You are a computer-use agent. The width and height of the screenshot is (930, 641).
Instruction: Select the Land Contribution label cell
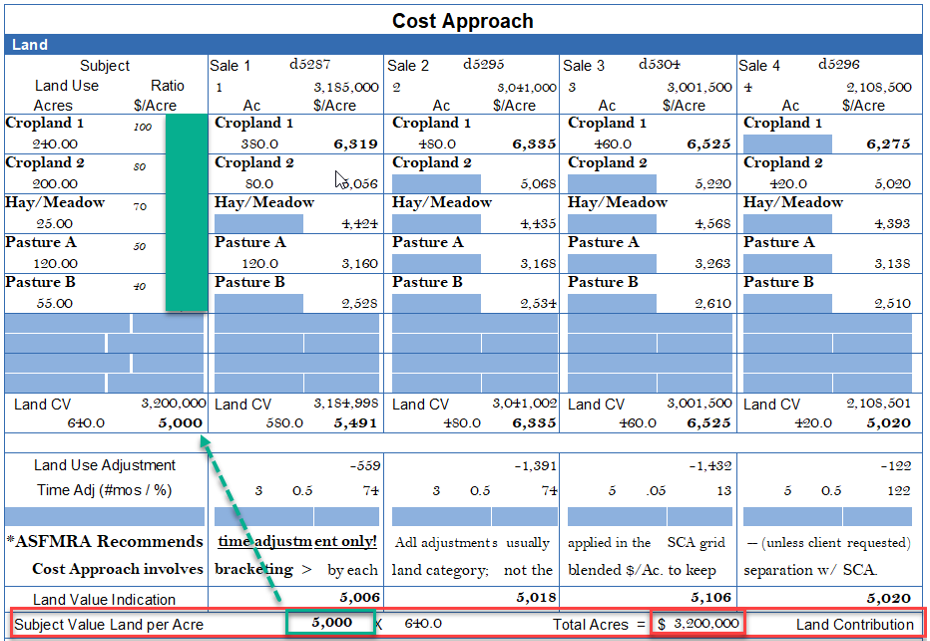(x=854, y=624)
